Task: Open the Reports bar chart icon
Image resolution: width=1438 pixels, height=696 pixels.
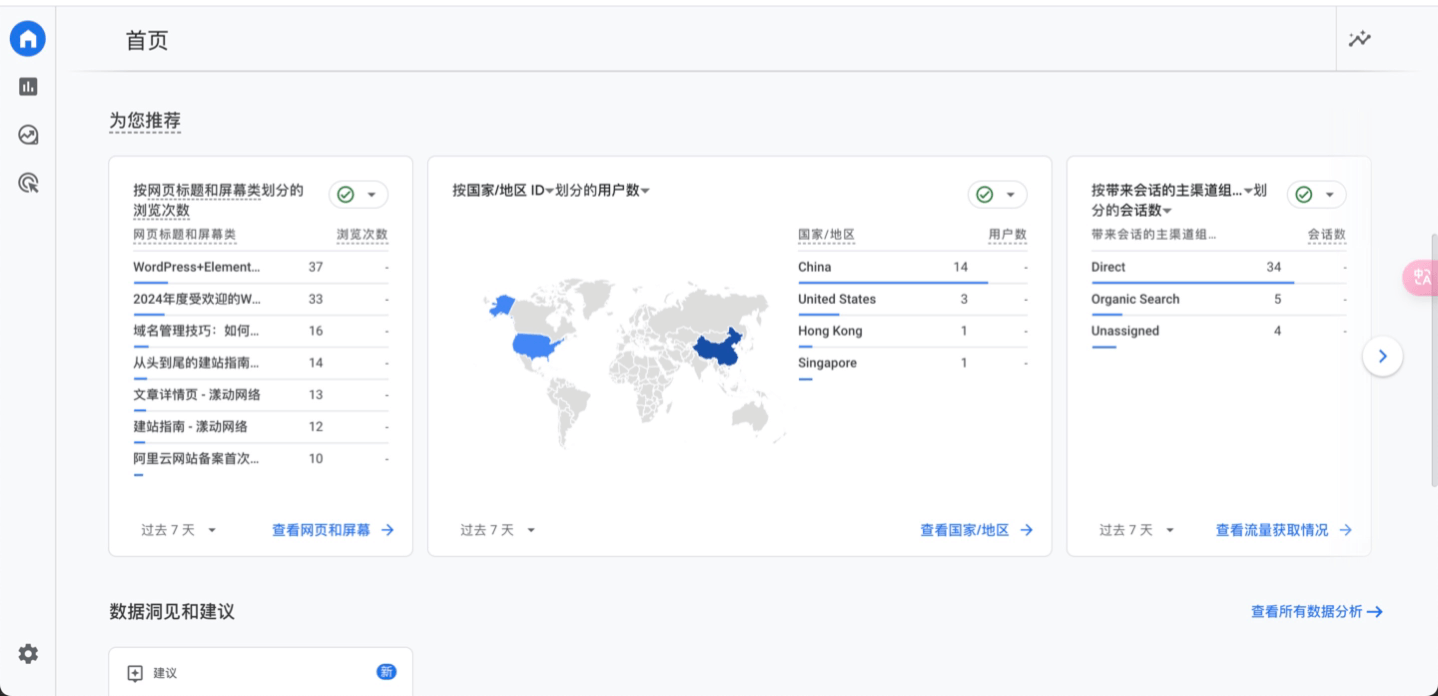Action: 28,87
